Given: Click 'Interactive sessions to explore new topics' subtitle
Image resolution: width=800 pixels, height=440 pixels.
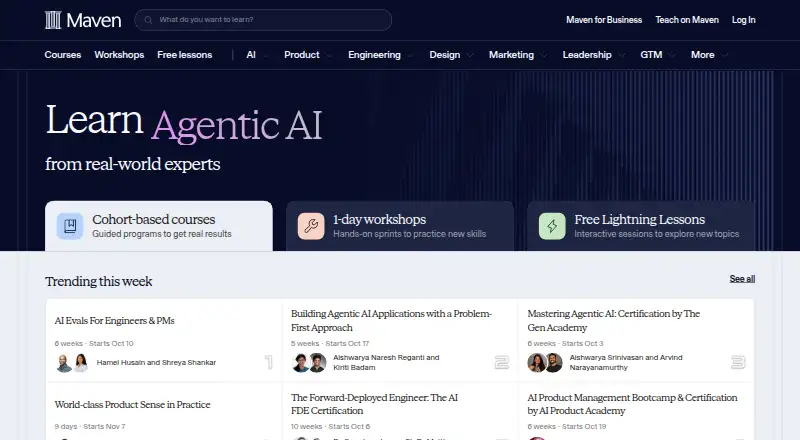Looking at the screenshot, I should point(657,234).
